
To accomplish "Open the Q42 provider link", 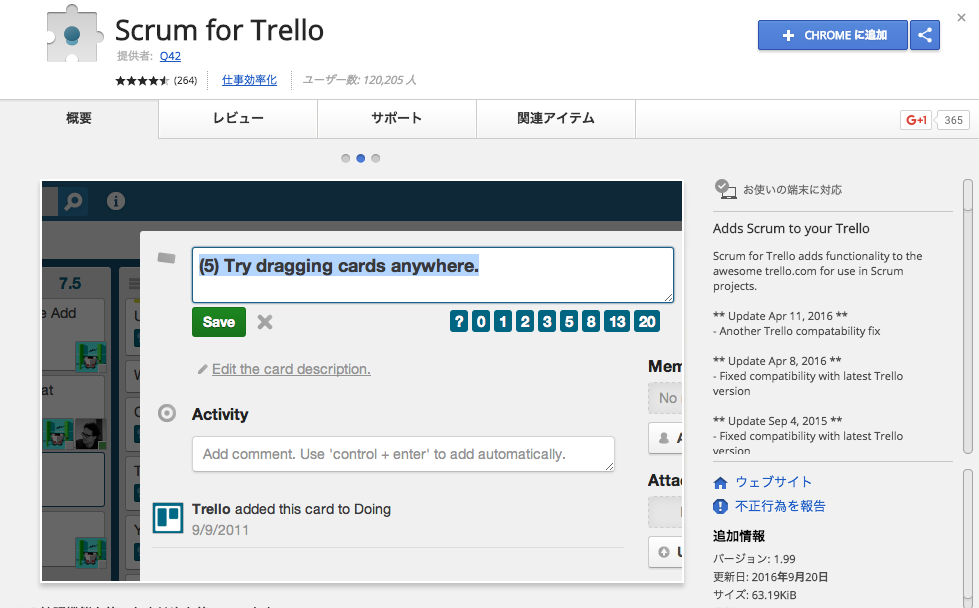I will (170, 56).
